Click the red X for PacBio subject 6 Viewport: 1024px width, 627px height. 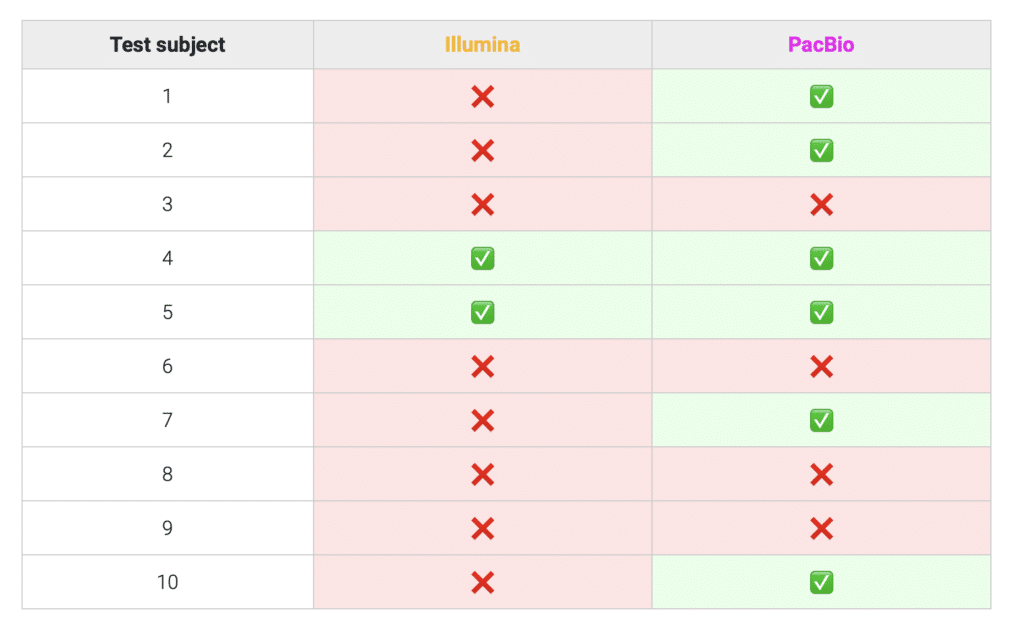click(x=821, y=366)
